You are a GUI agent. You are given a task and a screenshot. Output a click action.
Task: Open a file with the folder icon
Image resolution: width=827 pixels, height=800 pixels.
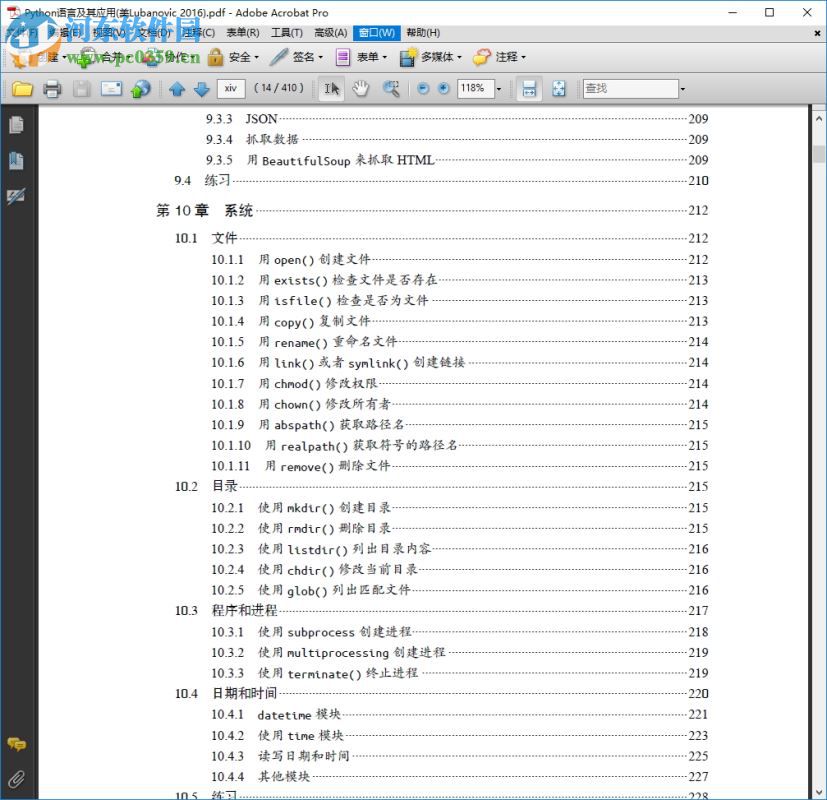click(x=22, y=89)
